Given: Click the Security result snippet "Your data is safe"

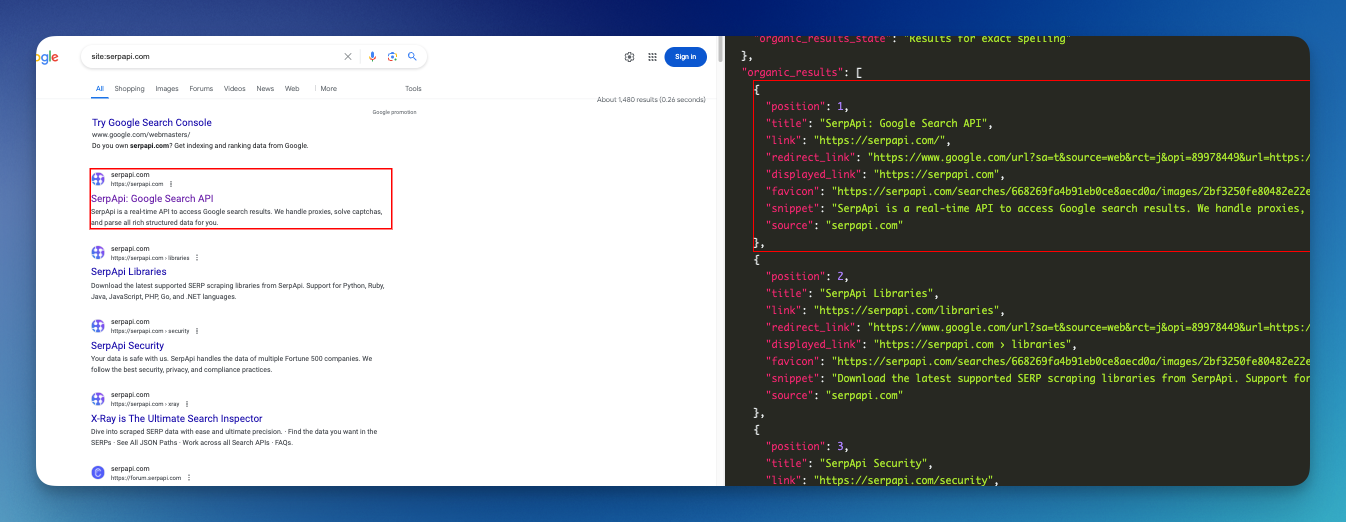Looking at the screenshot, I should click(x=231, y=364).
